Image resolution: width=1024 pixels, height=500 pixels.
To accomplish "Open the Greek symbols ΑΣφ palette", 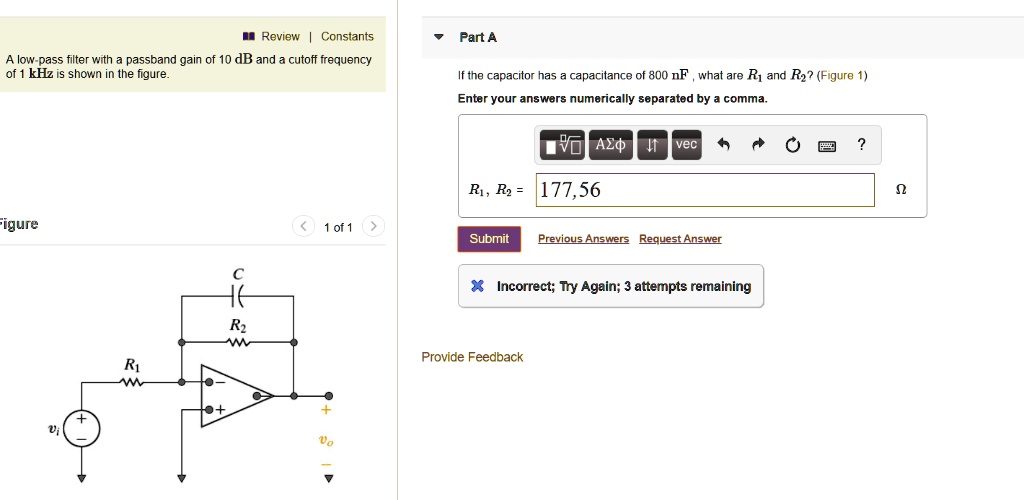I will [611, 144].
